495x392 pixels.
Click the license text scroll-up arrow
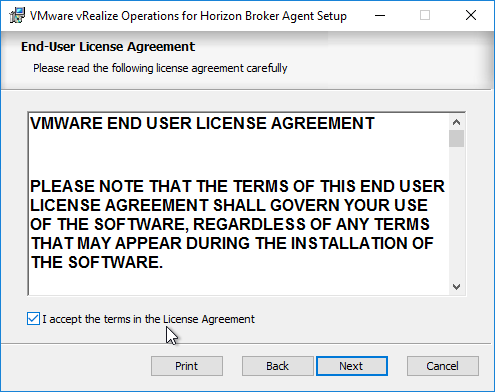456,122
